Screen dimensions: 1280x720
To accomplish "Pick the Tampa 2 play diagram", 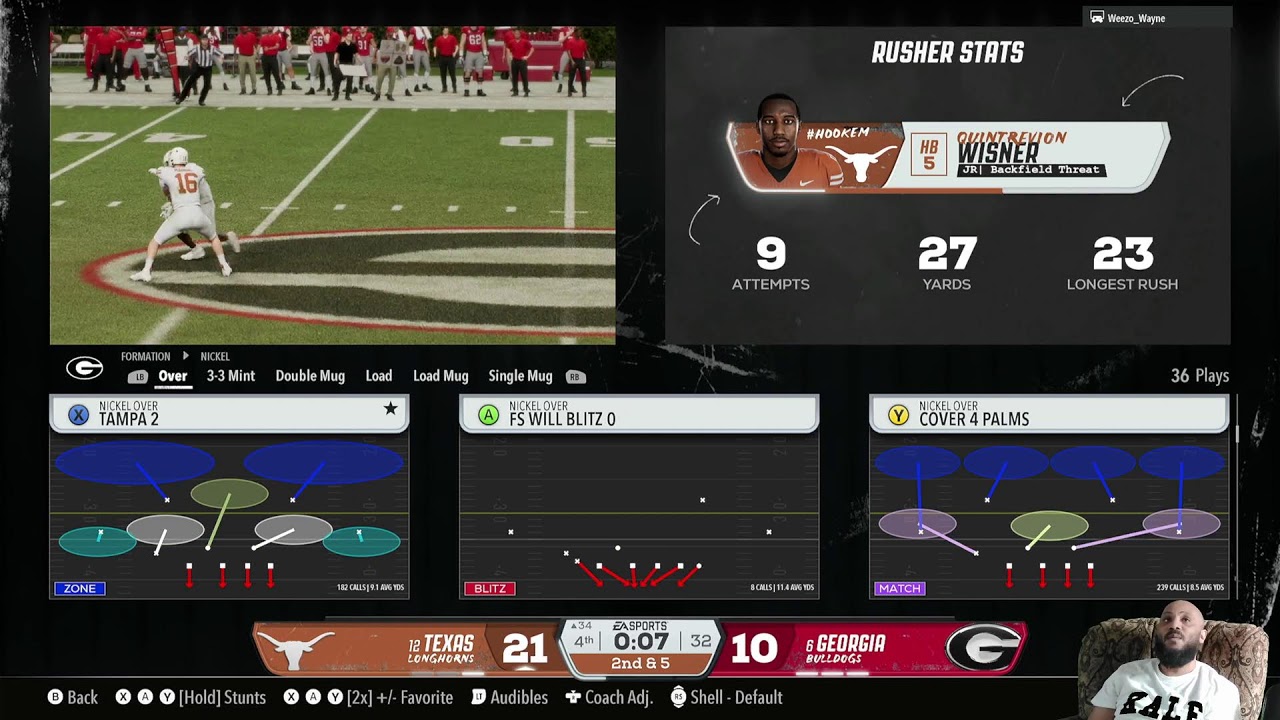I will pyautogui.click(x=229, y=516).
